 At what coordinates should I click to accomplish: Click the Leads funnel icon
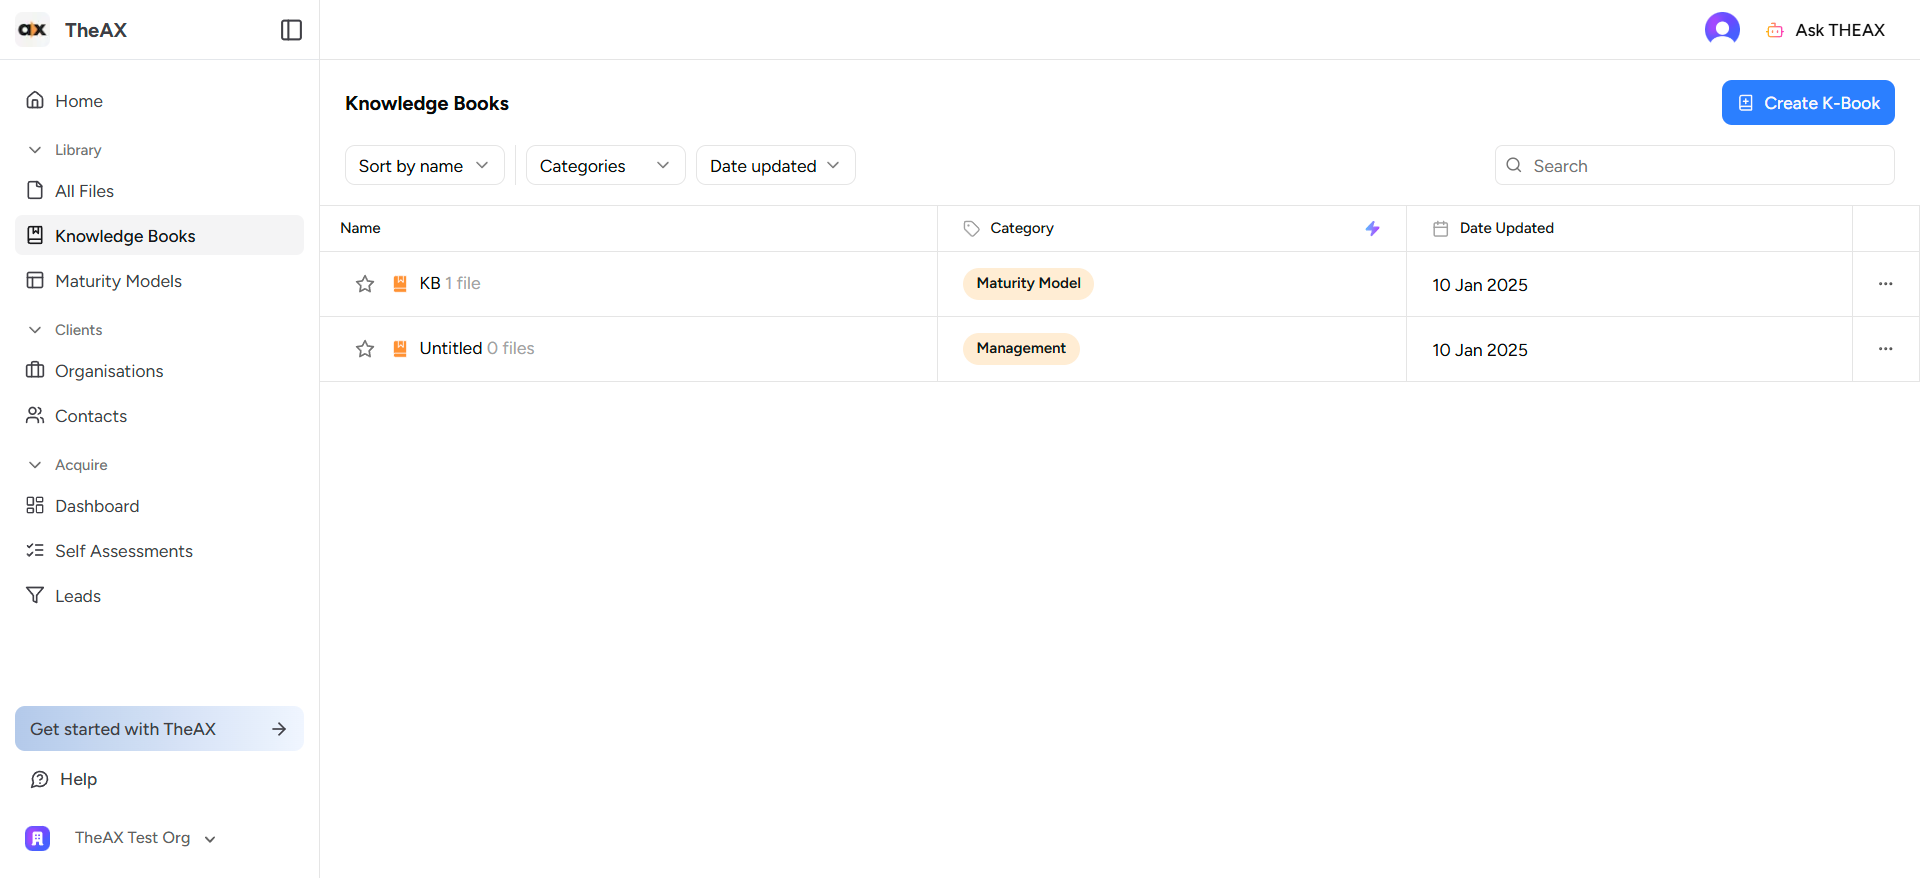click(35, 595)
